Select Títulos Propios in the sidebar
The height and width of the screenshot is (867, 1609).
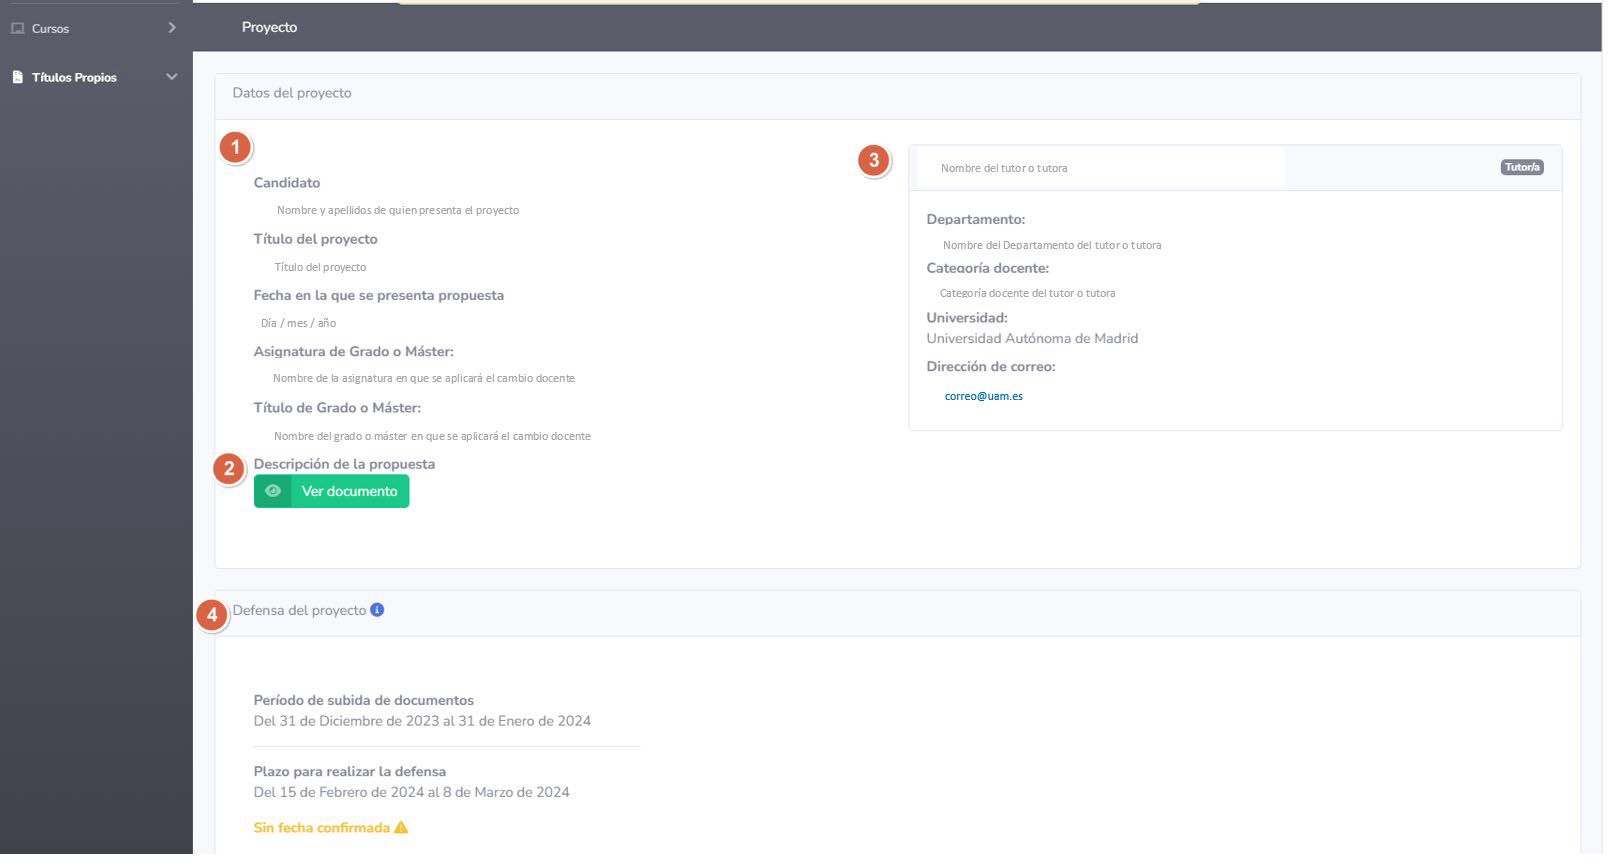coord(74,78)
